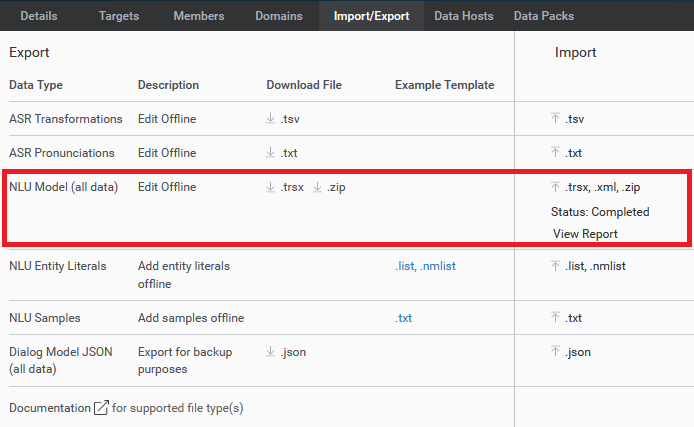The height and width of the screenshot is (427, 694).
Task: Download ASR Transformations .tsv file
Action: click(x=284, y=119)
